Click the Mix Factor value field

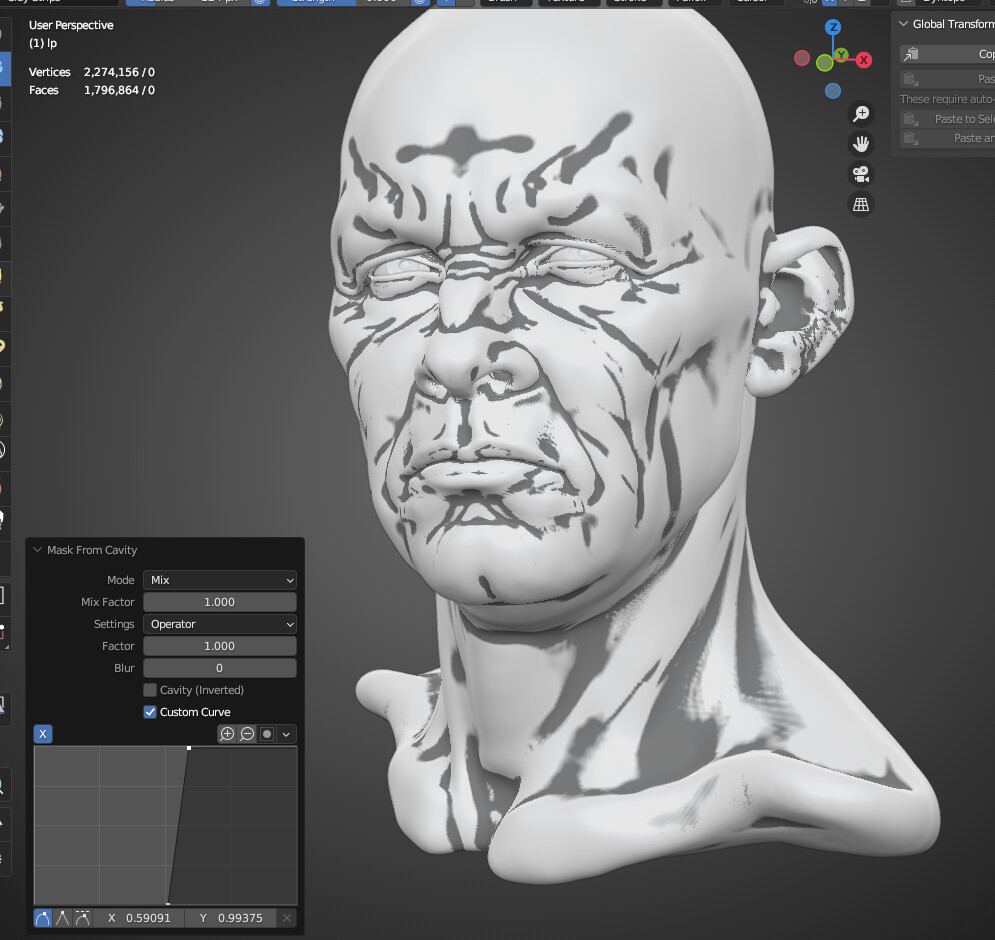click(x=219, y=601)
